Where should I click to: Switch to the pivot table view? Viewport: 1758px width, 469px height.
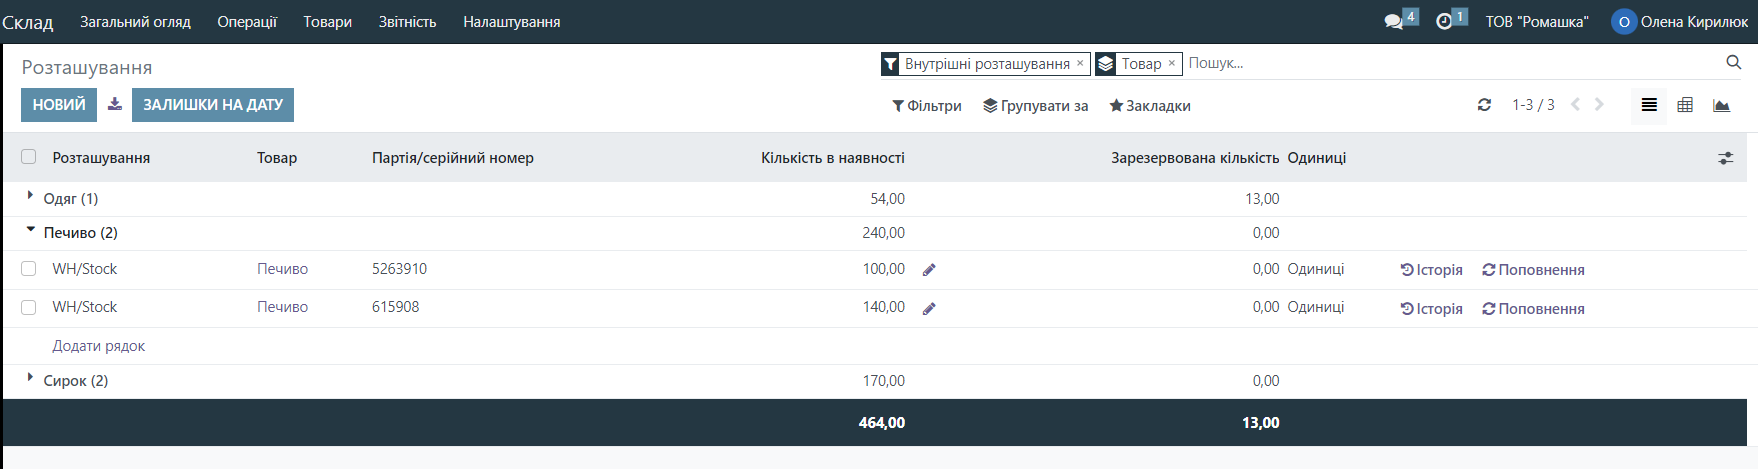1685,105
